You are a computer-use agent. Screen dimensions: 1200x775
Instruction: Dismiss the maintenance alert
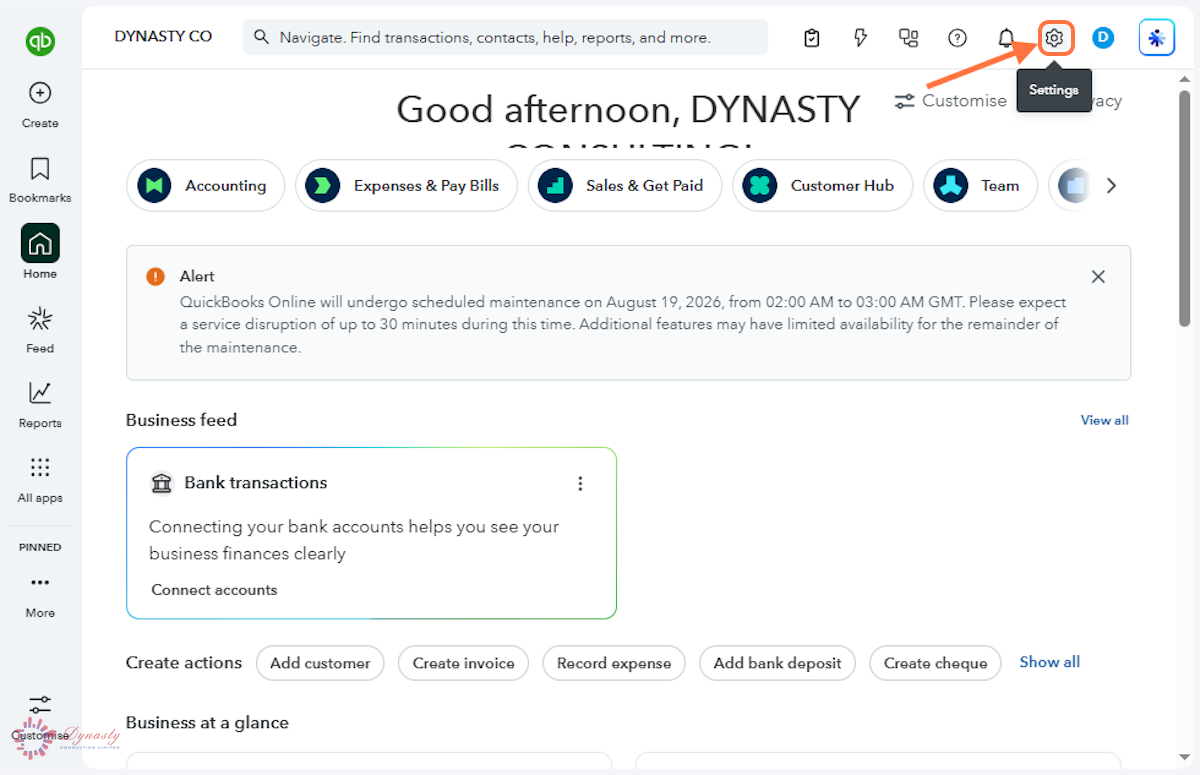point(1098,277)
